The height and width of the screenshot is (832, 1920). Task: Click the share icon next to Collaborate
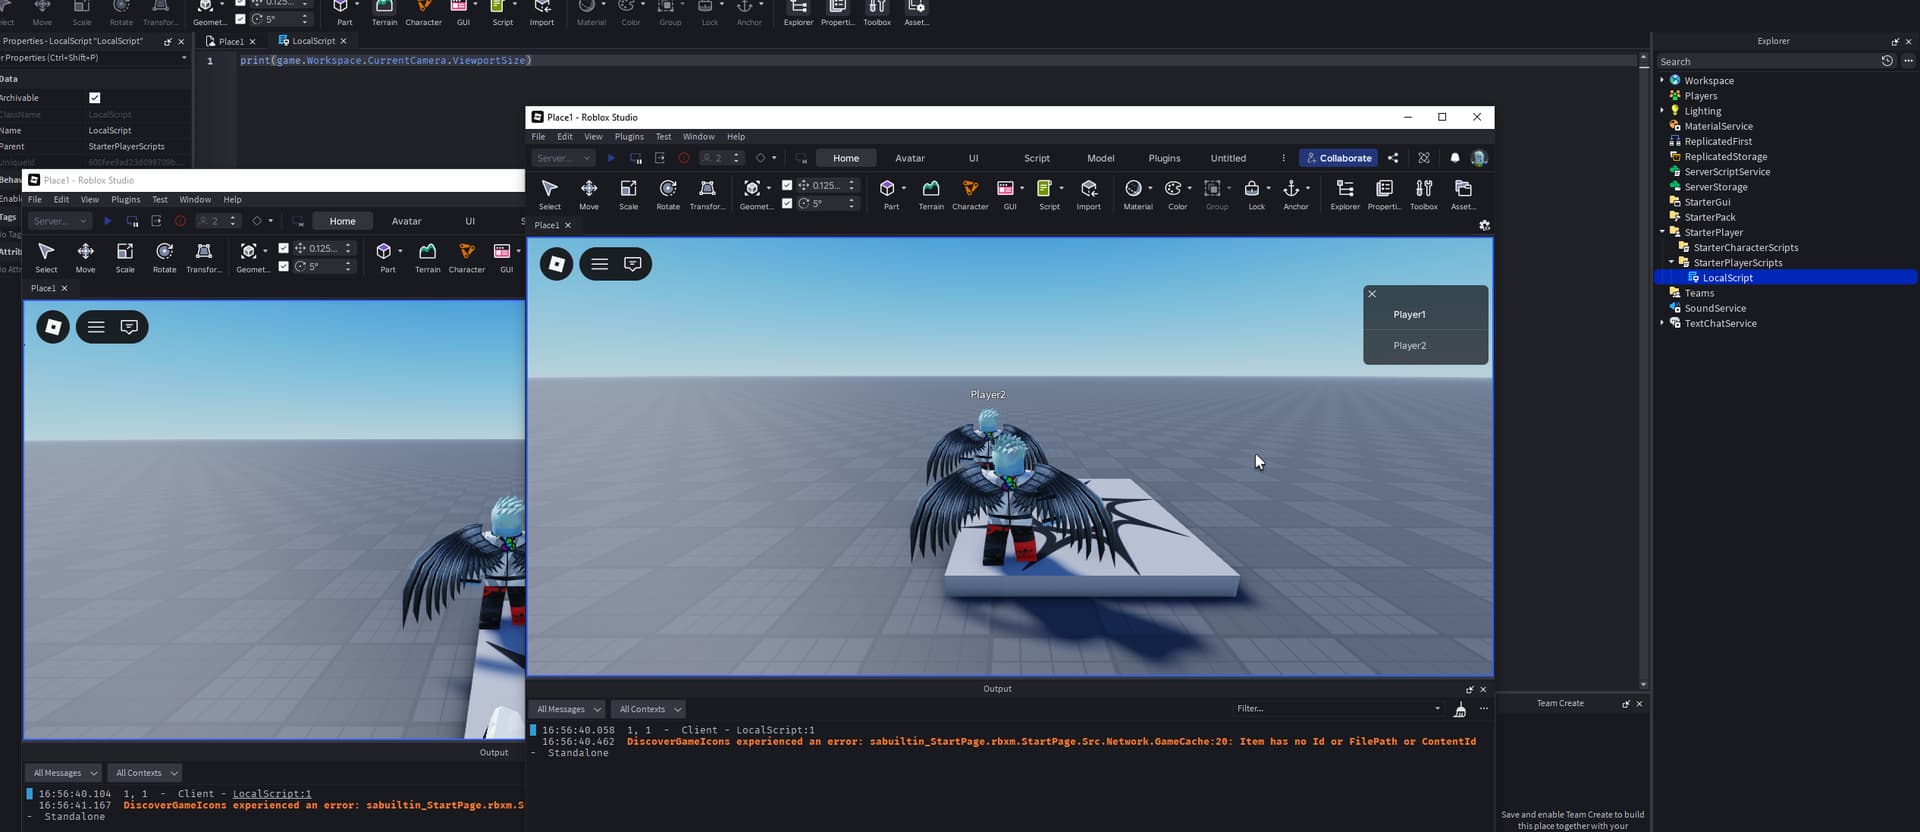[1393, 158]
